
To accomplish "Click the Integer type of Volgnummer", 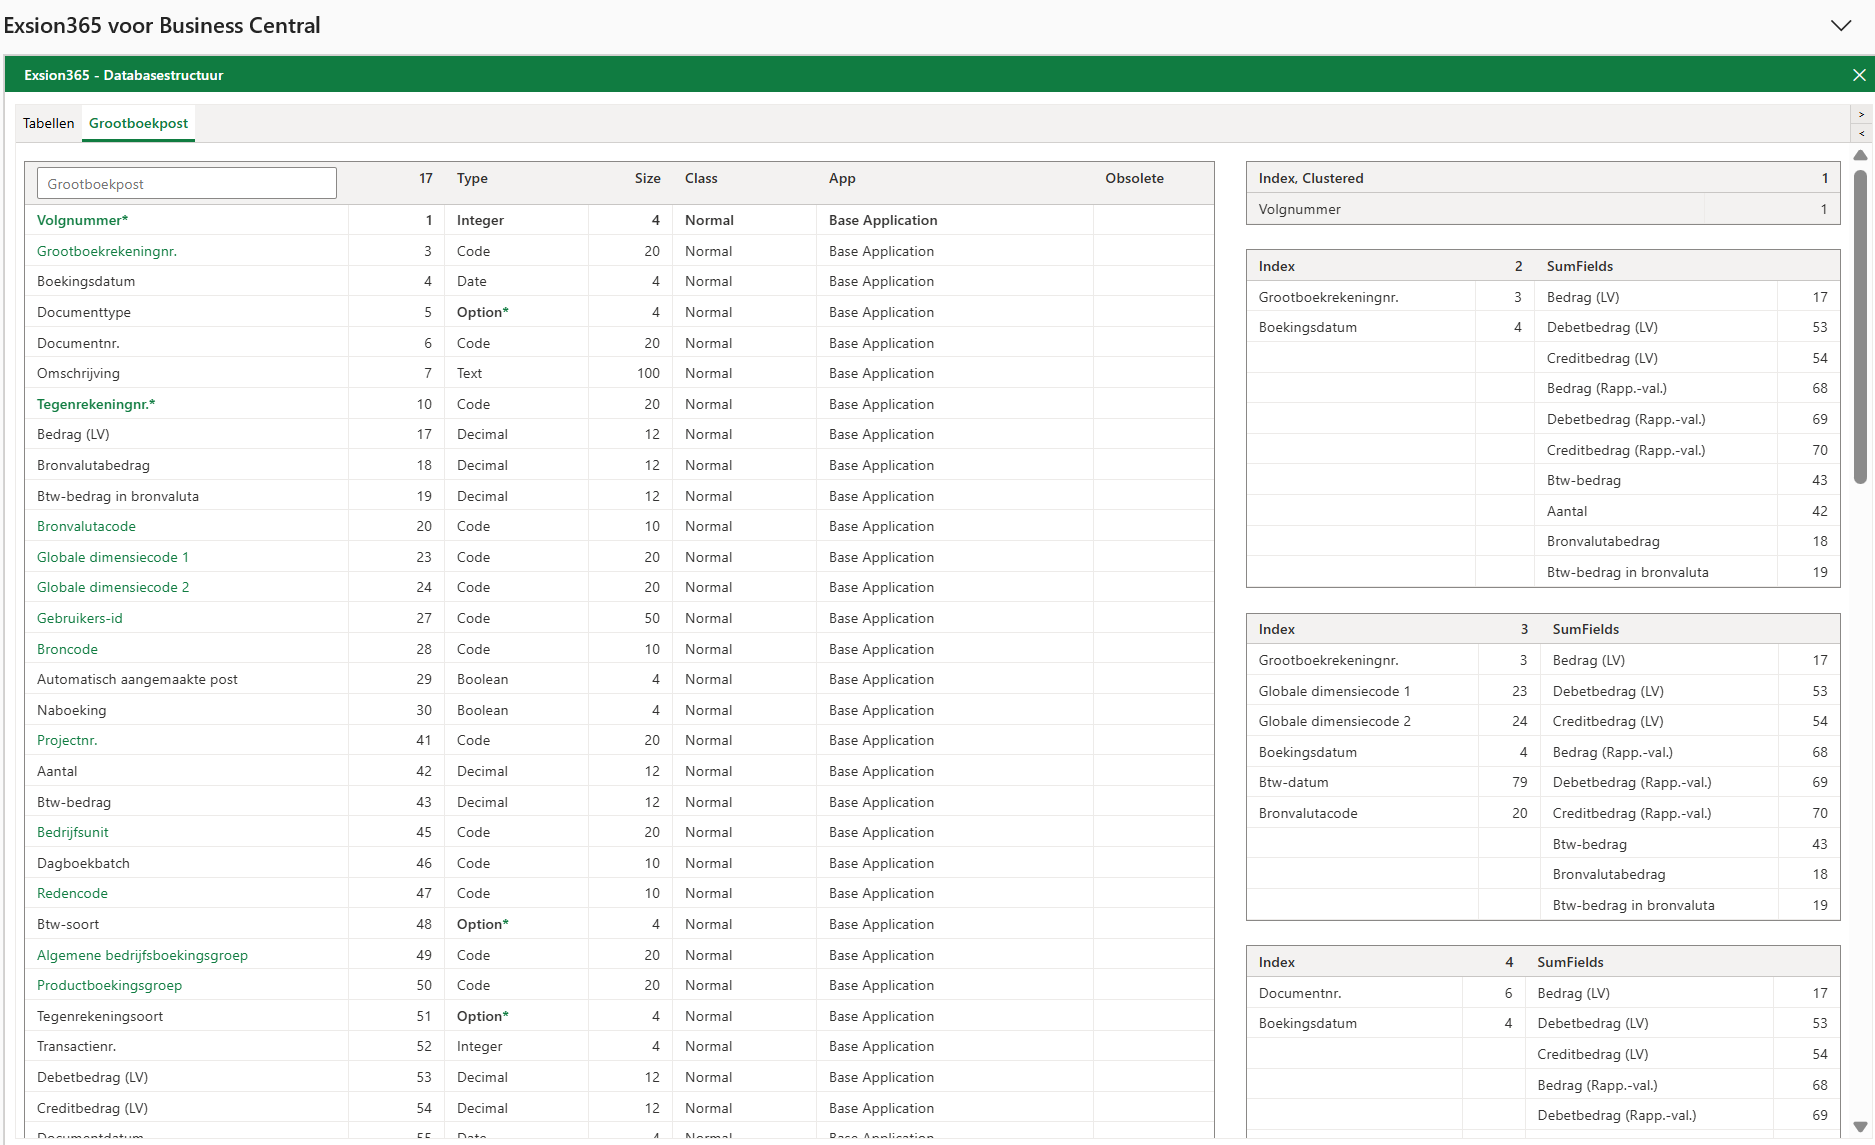I will pos(480,220).
